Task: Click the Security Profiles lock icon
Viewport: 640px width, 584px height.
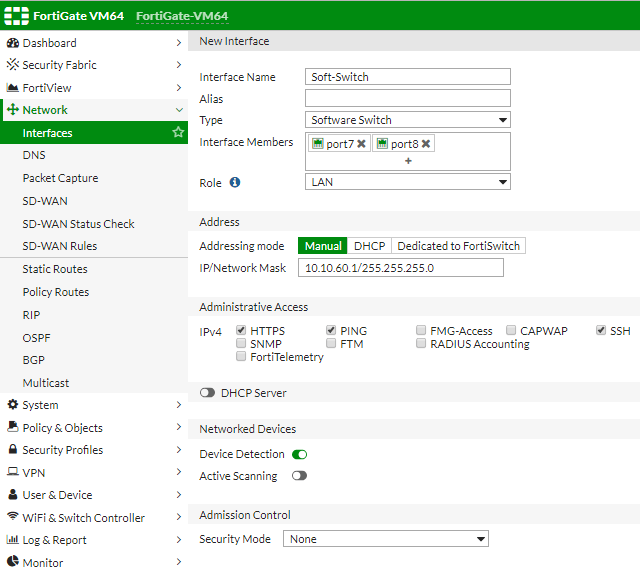Action: (x=13, y=449)
